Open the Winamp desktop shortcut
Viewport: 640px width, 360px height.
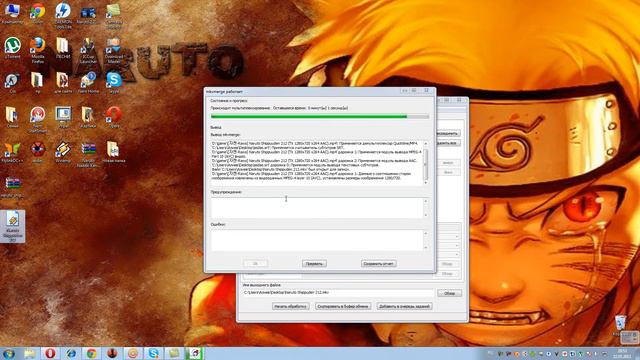[x=63, y=152]
